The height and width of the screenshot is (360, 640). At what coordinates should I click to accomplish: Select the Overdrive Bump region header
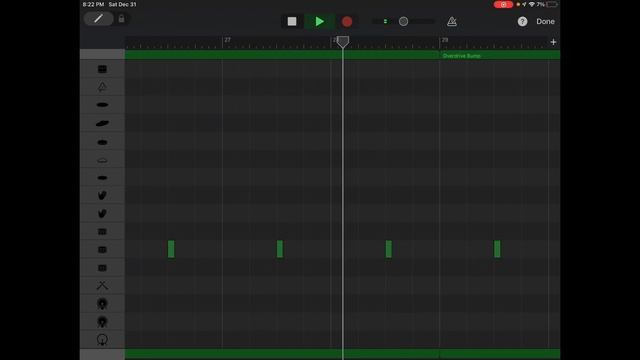[461, 56]
